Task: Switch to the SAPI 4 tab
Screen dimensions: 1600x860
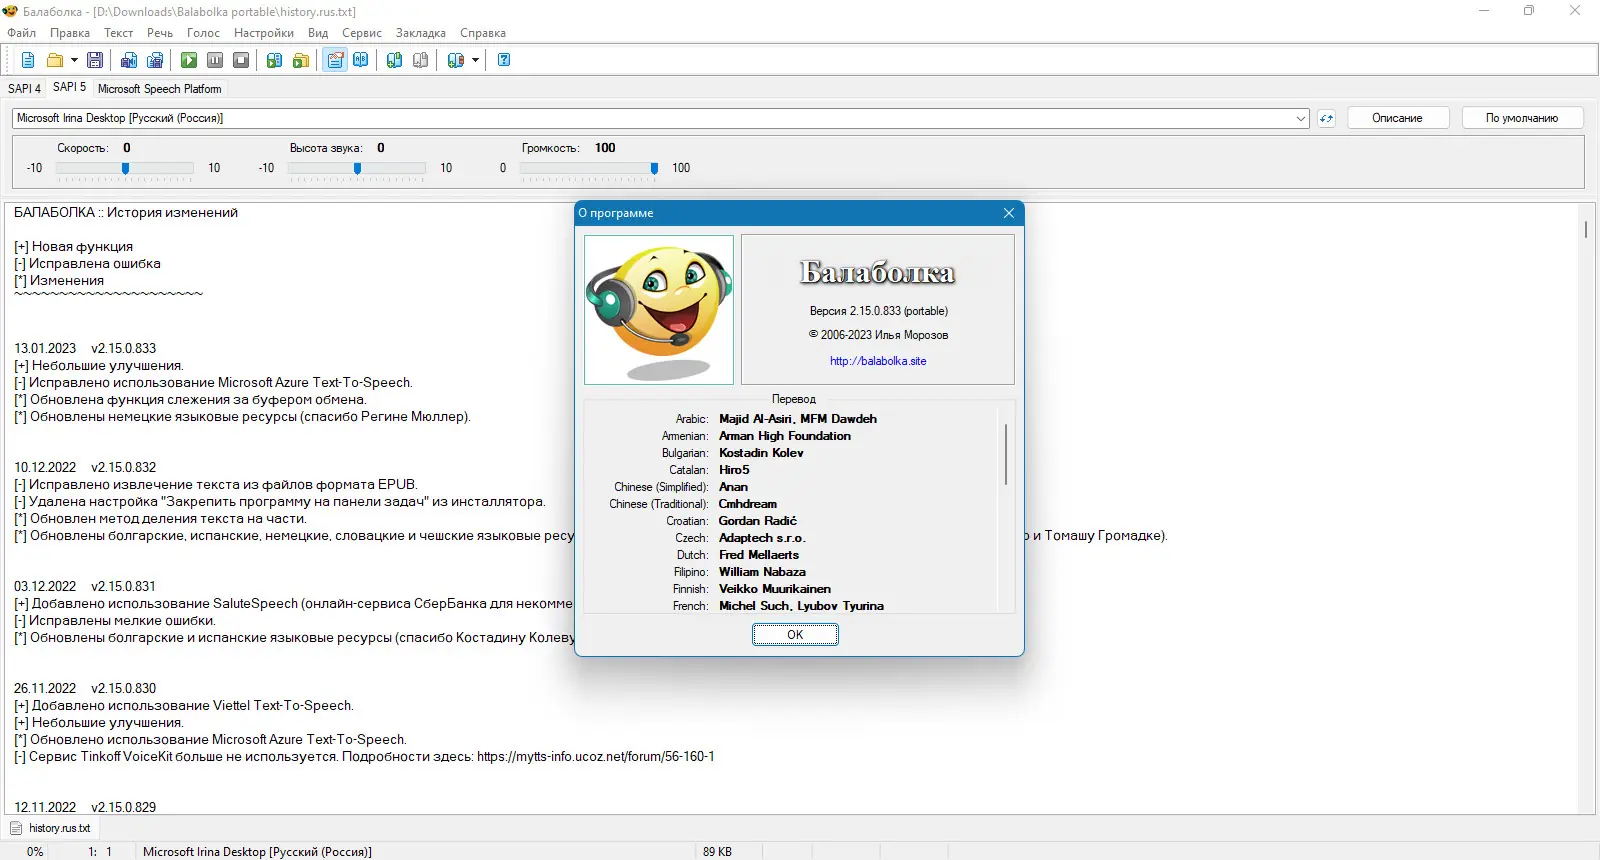Action: click(25, 89)
